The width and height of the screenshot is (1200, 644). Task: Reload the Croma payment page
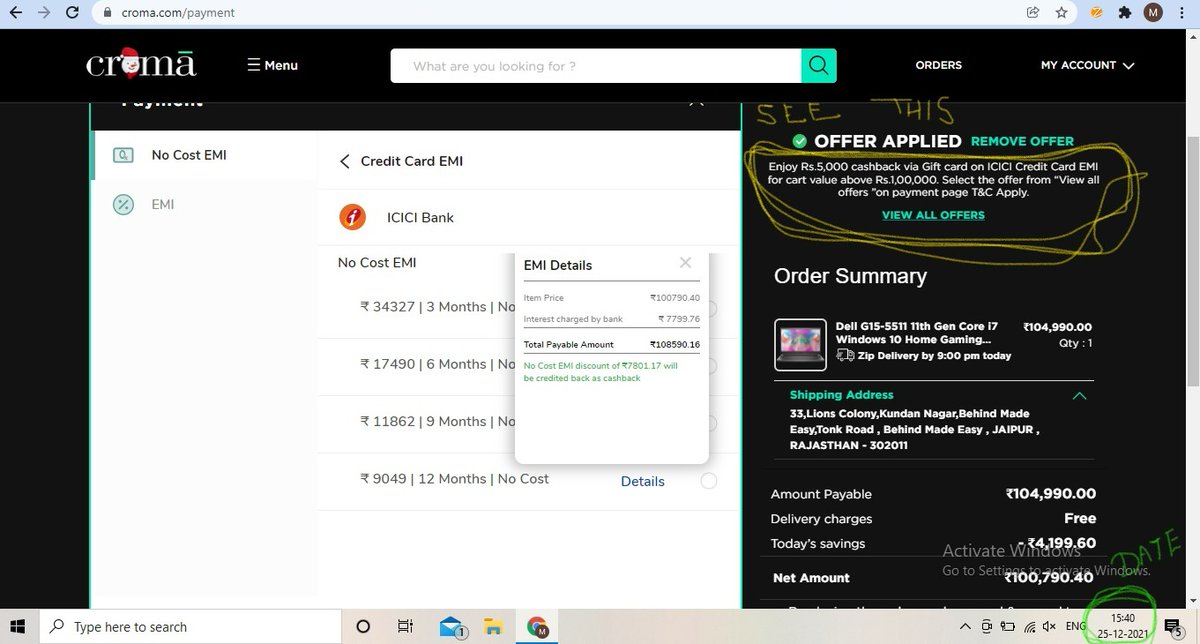[x=72, y=13]
